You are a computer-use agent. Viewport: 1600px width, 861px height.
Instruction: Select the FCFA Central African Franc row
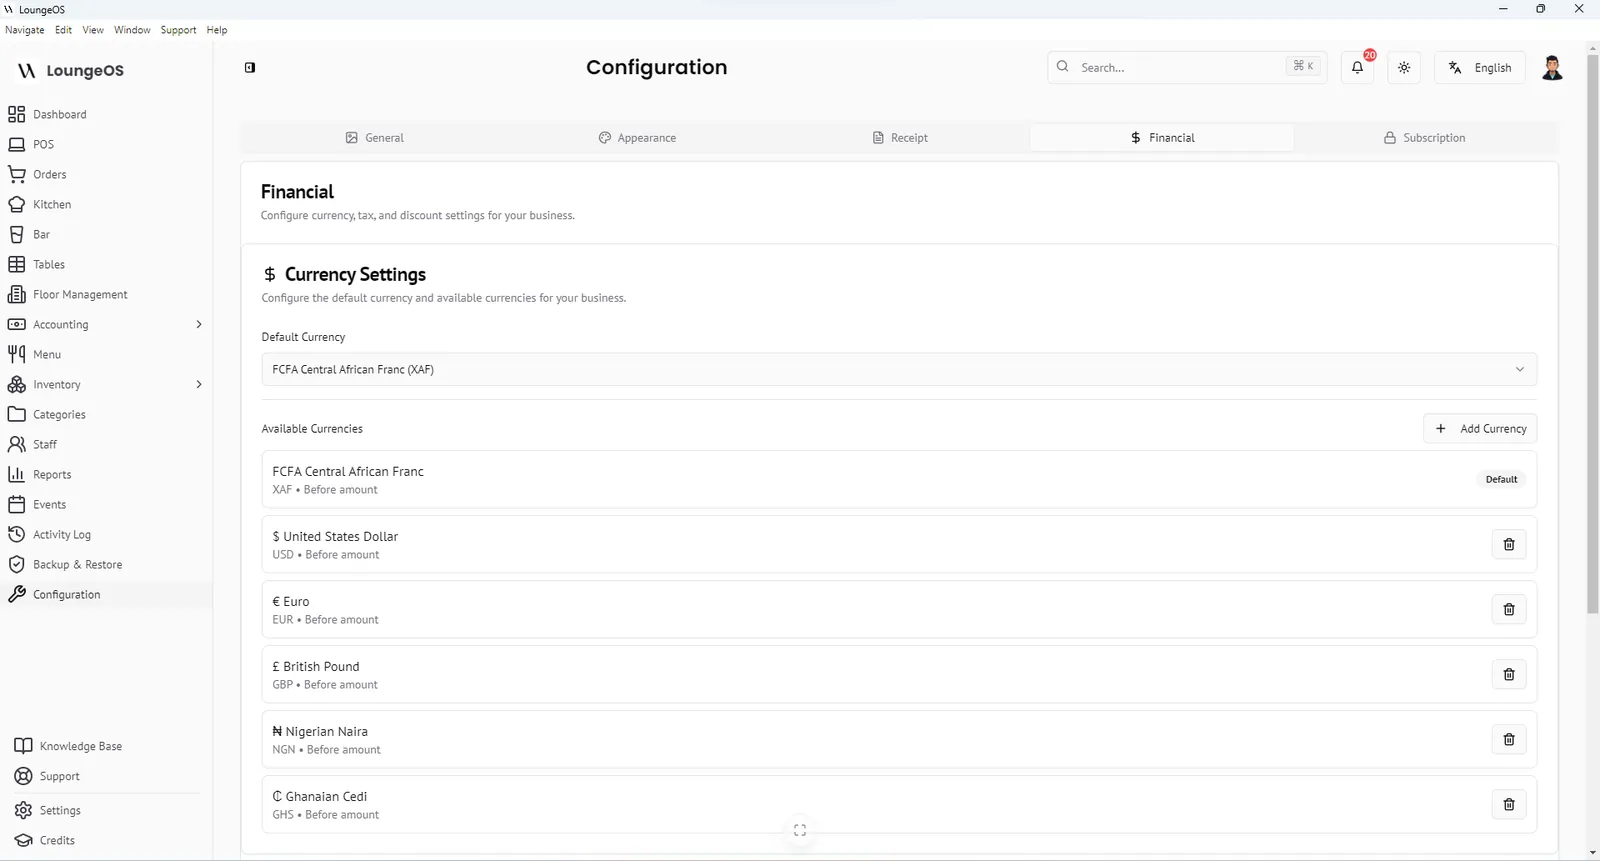899,479
